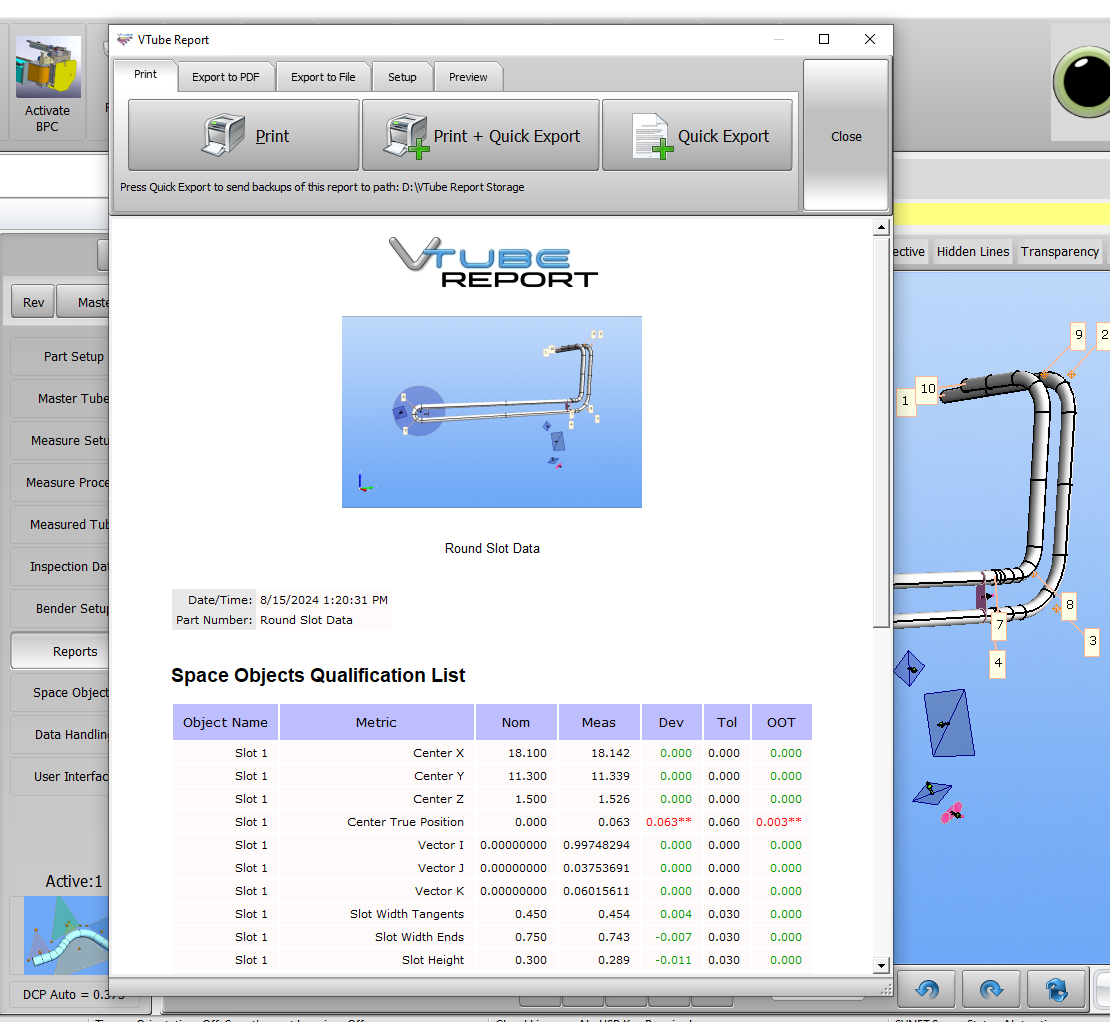Open Bender Setup menu button
The image size is (1110, 1022).
click(x=60, y=609)
